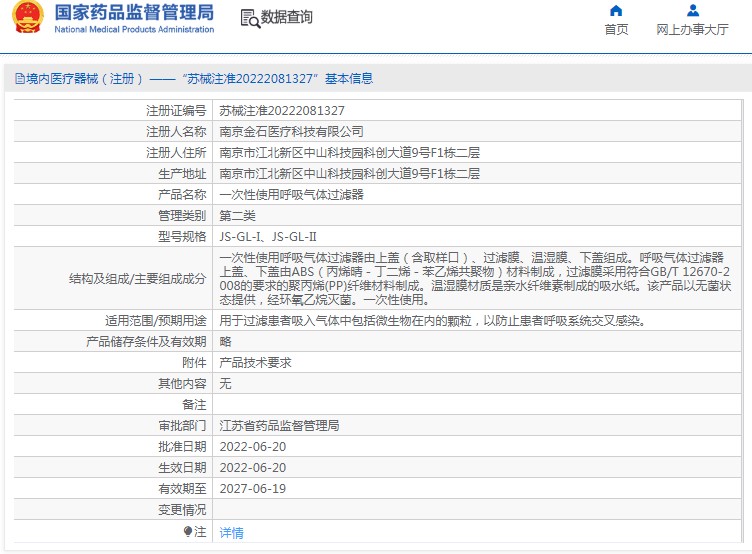Select 批准日期 value 2022-06-20
Image resolution: width=752 pixels, height=554 pixels.
(253, 447)
